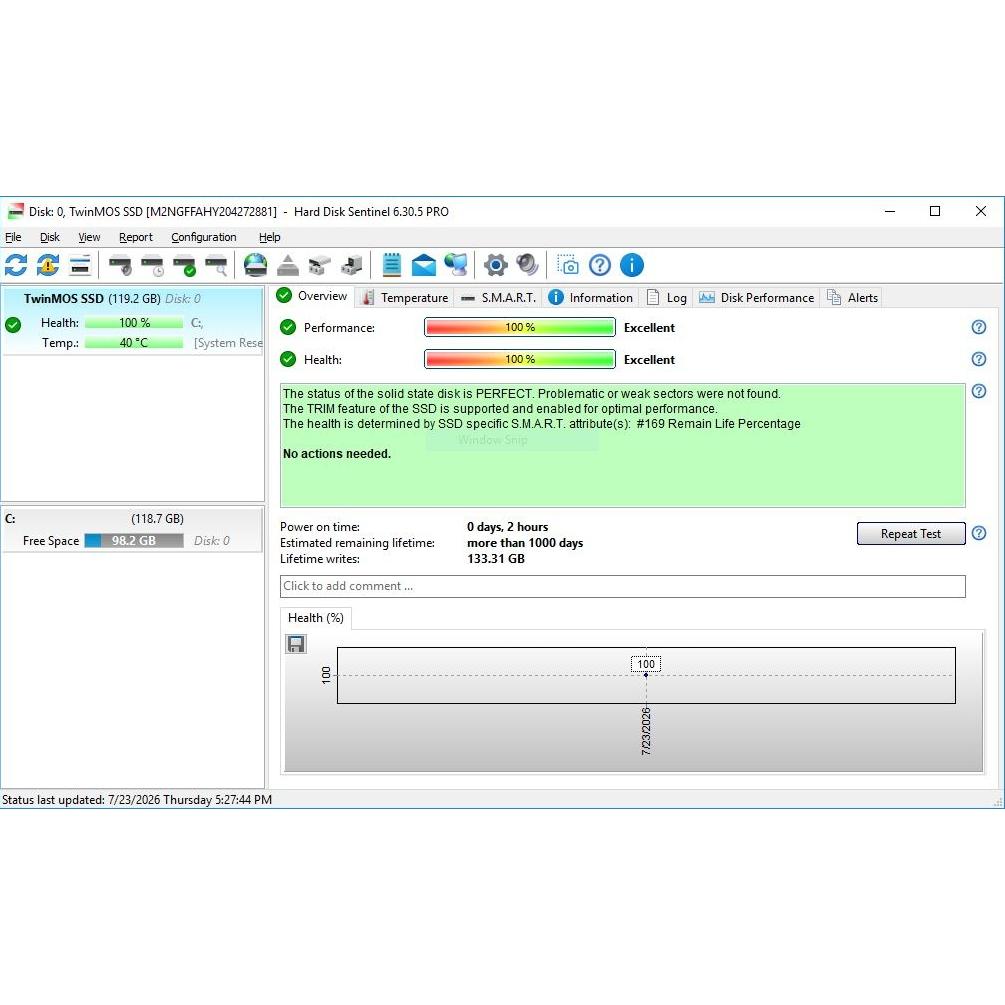The image size is (1005, 1005).
Task: Click the disk with magnifier icon
Action: pos(216,265)
